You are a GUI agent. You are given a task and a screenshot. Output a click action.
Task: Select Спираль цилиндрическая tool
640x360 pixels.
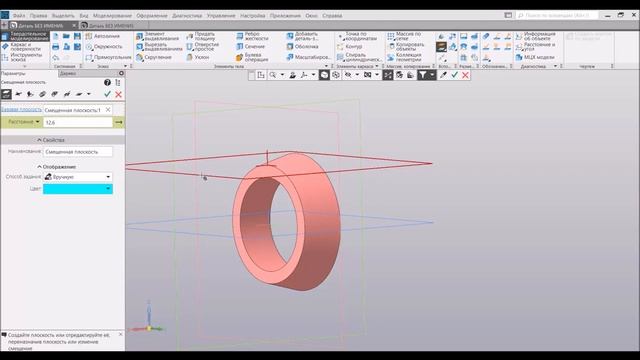(x=359, y=57)
